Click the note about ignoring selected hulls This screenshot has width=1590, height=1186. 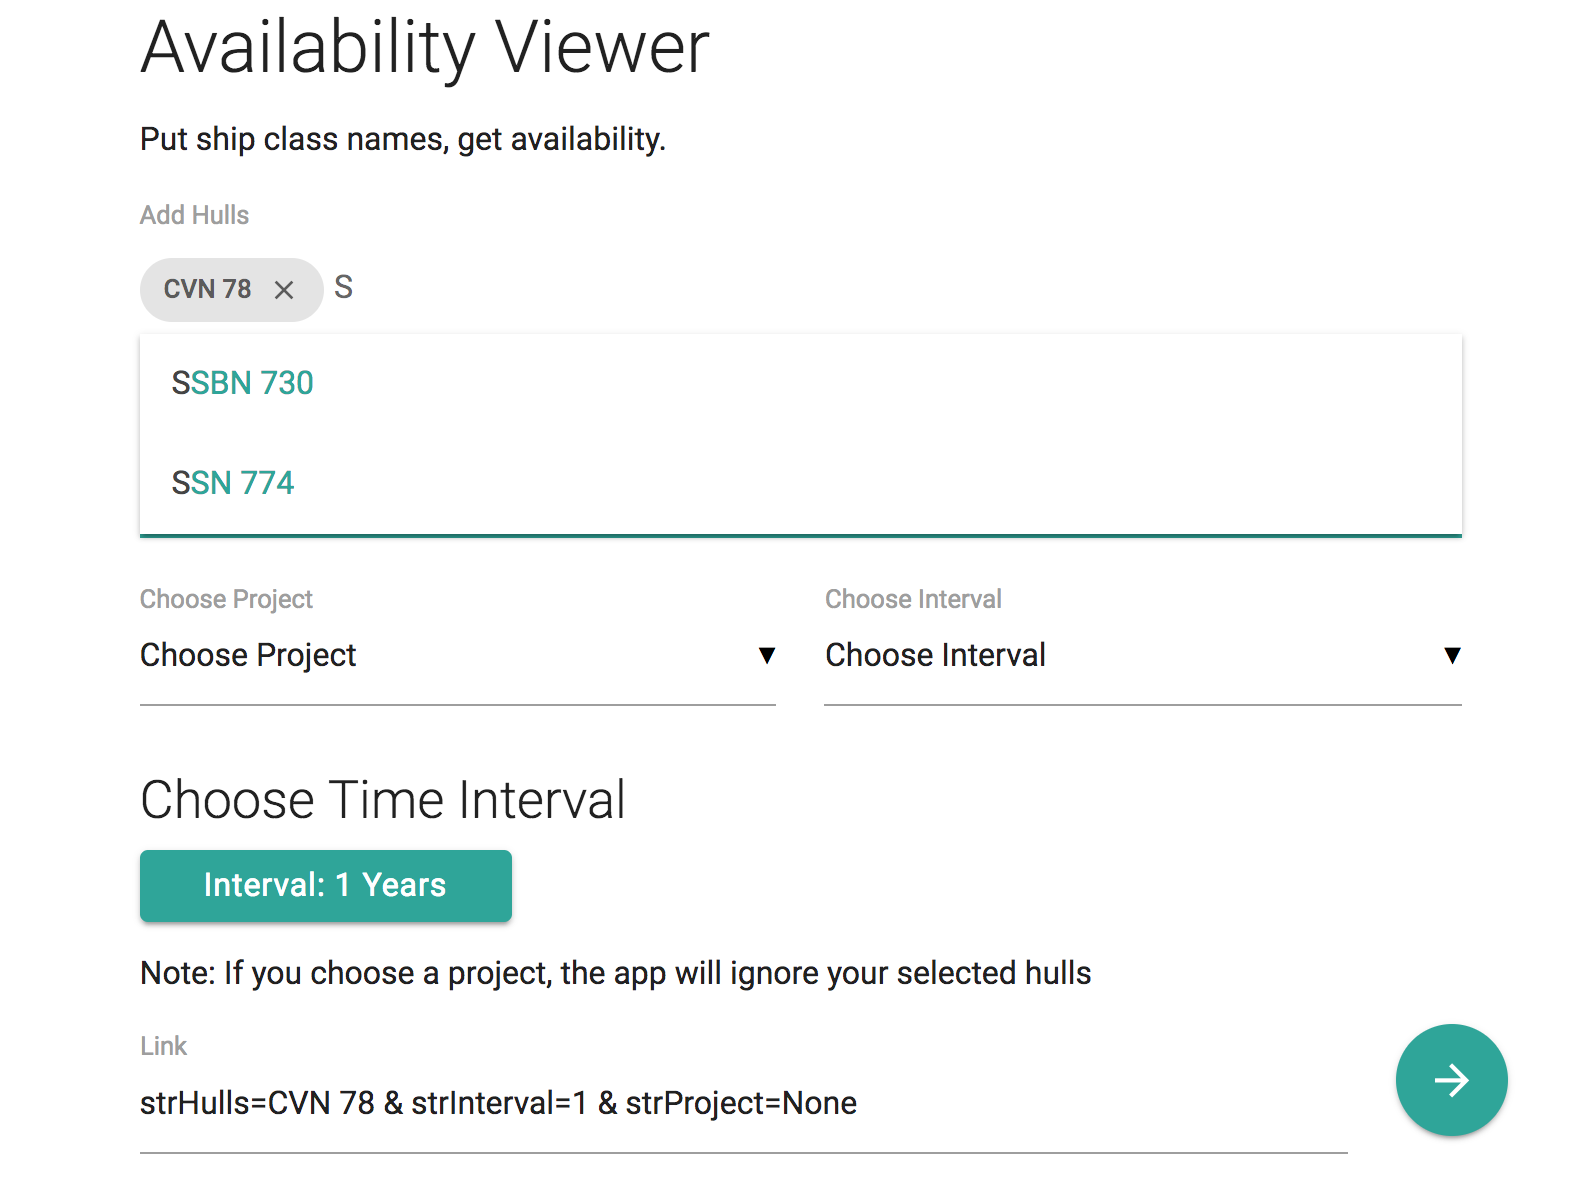point(615,973)
